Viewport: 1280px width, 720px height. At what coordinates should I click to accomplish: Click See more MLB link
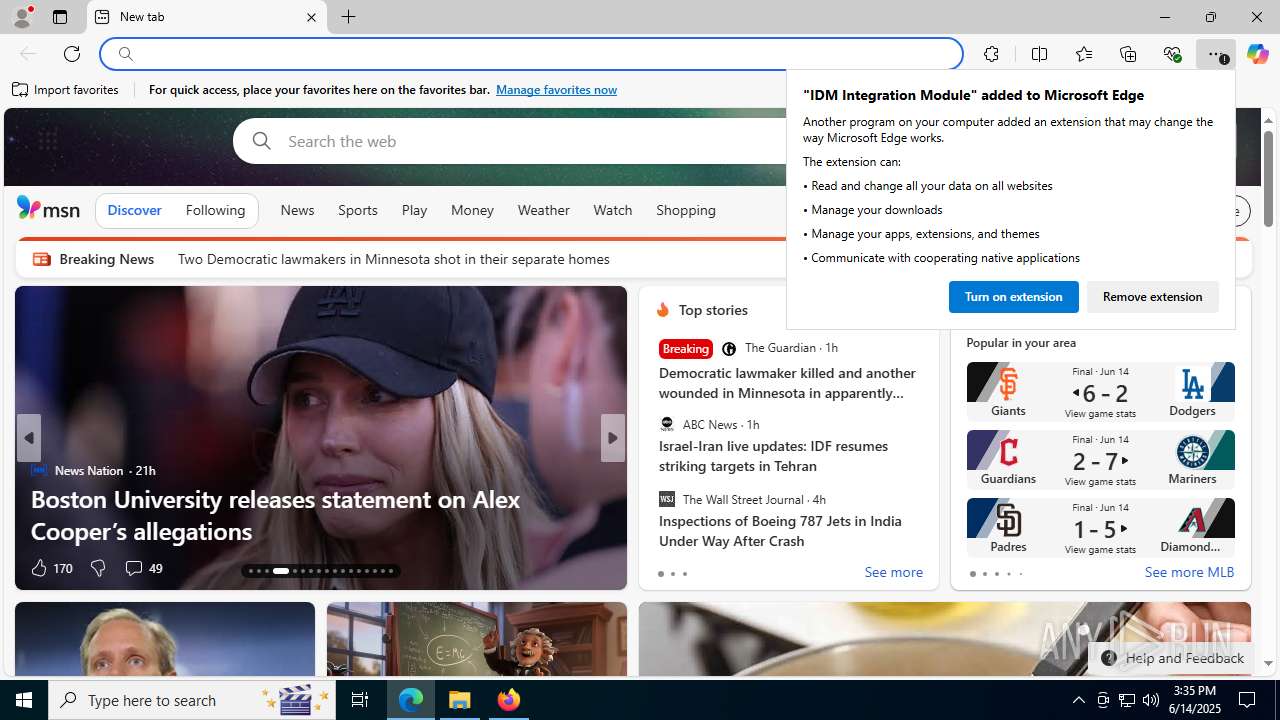(x=1189, y=573)
